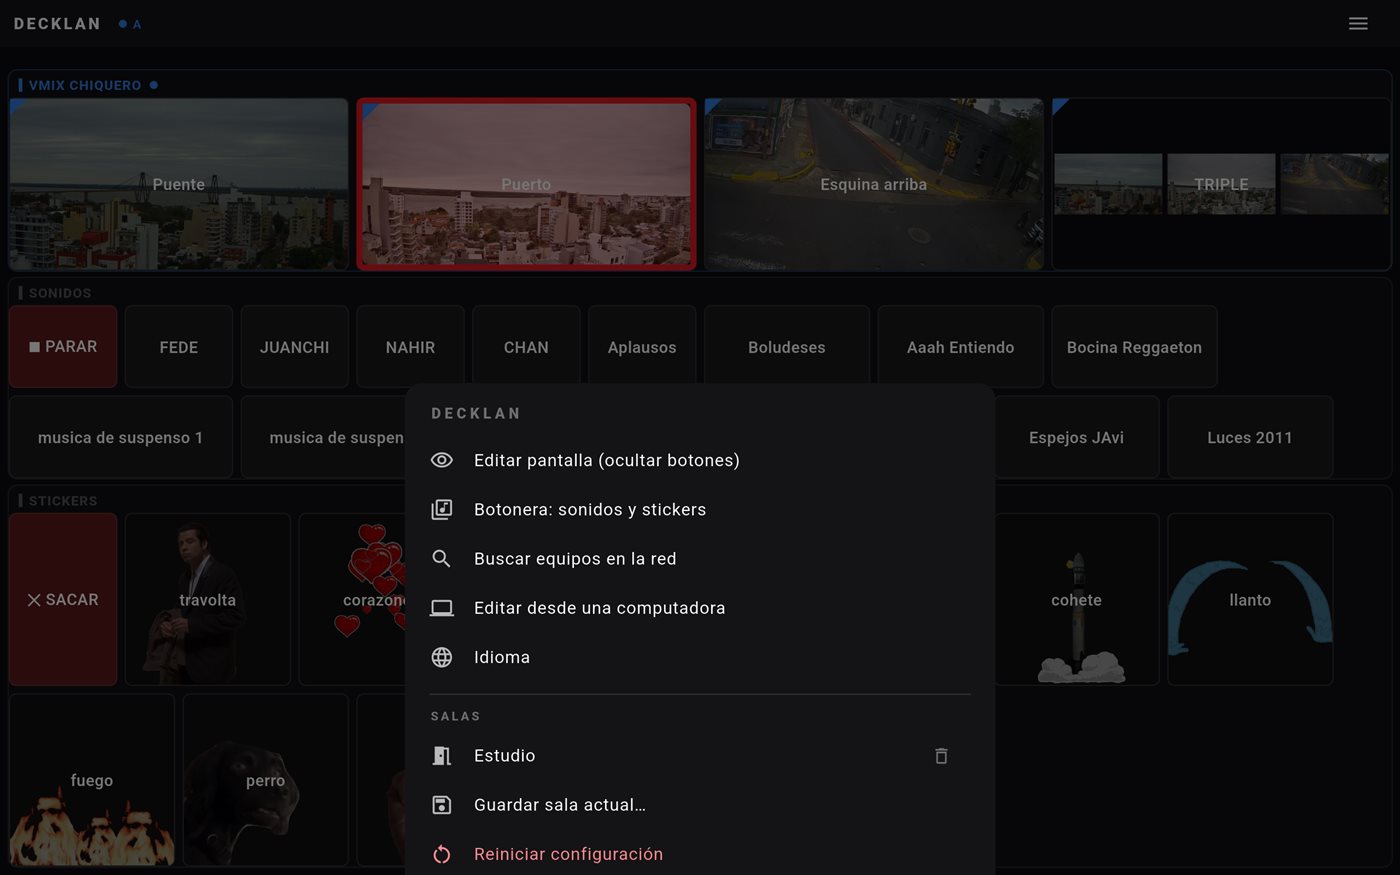The height and width of the screenshot is (875, 1400).
Task: Trigger the Boludeses sound
Action: pyautogui.click(x=787, y=347)
